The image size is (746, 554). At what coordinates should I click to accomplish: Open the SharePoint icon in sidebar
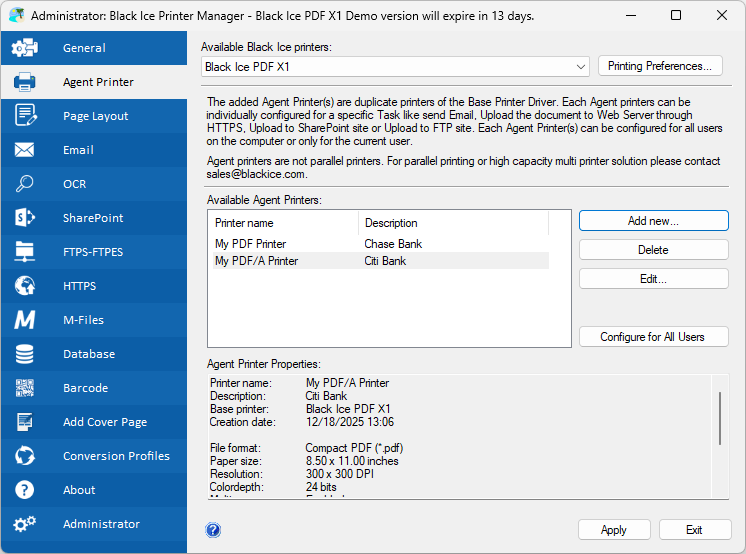point(25,218)
